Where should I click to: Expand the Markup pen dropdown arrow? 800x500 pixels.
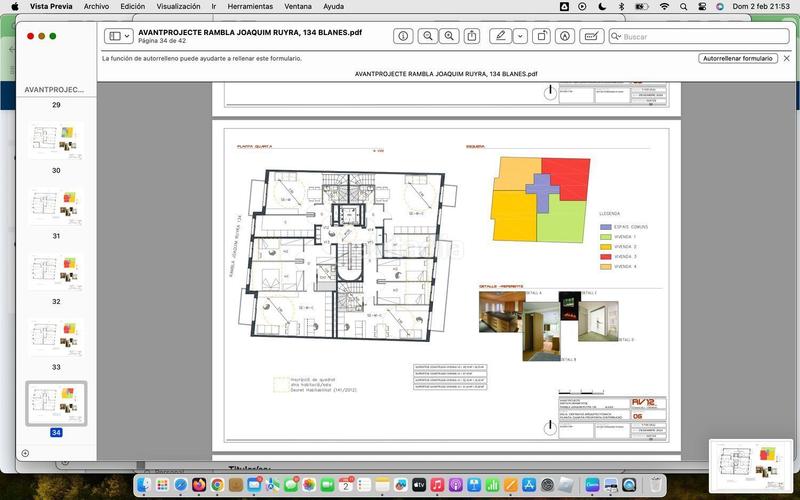click(x=520, y=36)
